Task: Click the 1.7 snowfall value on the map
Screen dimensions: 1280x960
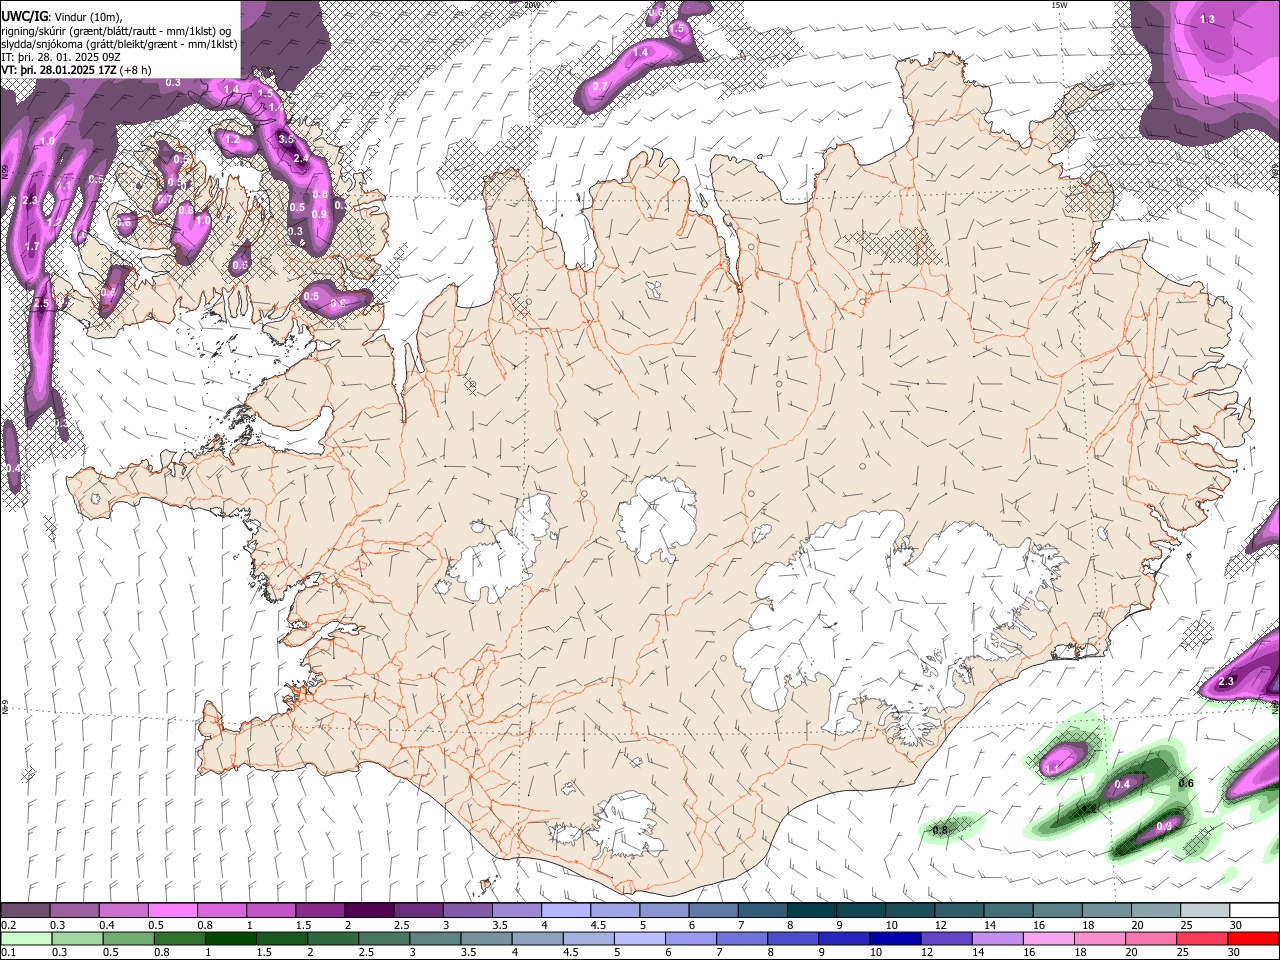Action: point(32,246)
